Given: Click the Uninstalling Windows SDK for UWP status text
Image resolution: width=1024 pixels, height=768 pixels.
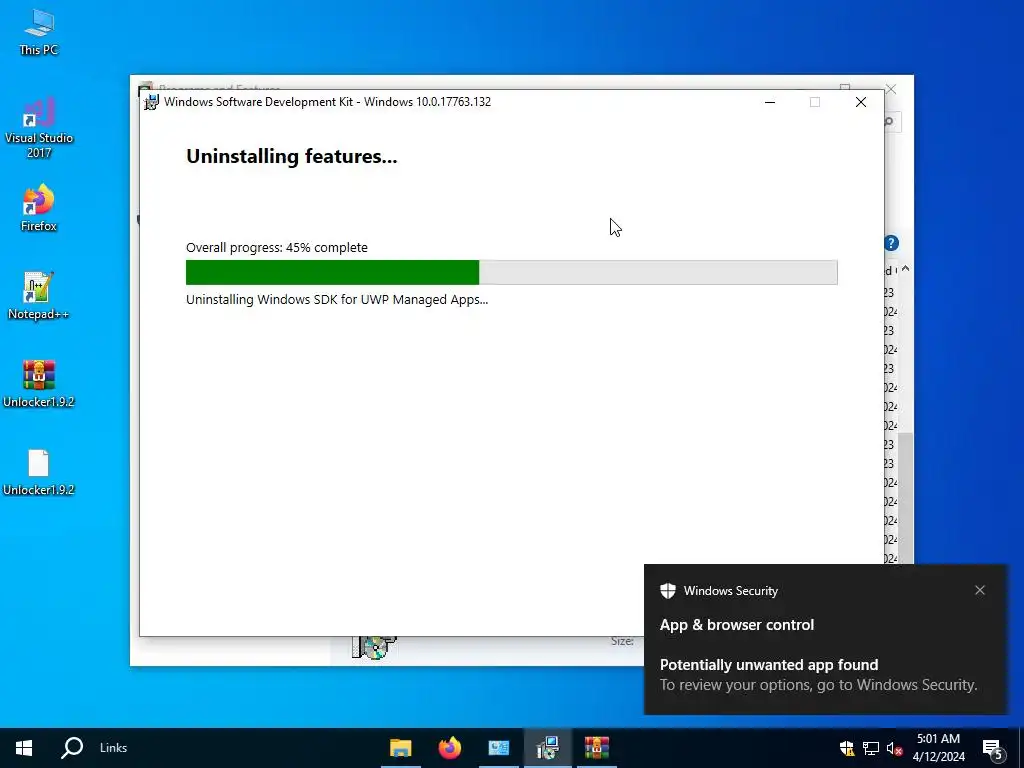Looking at the screenshot, I should [337, 300].
